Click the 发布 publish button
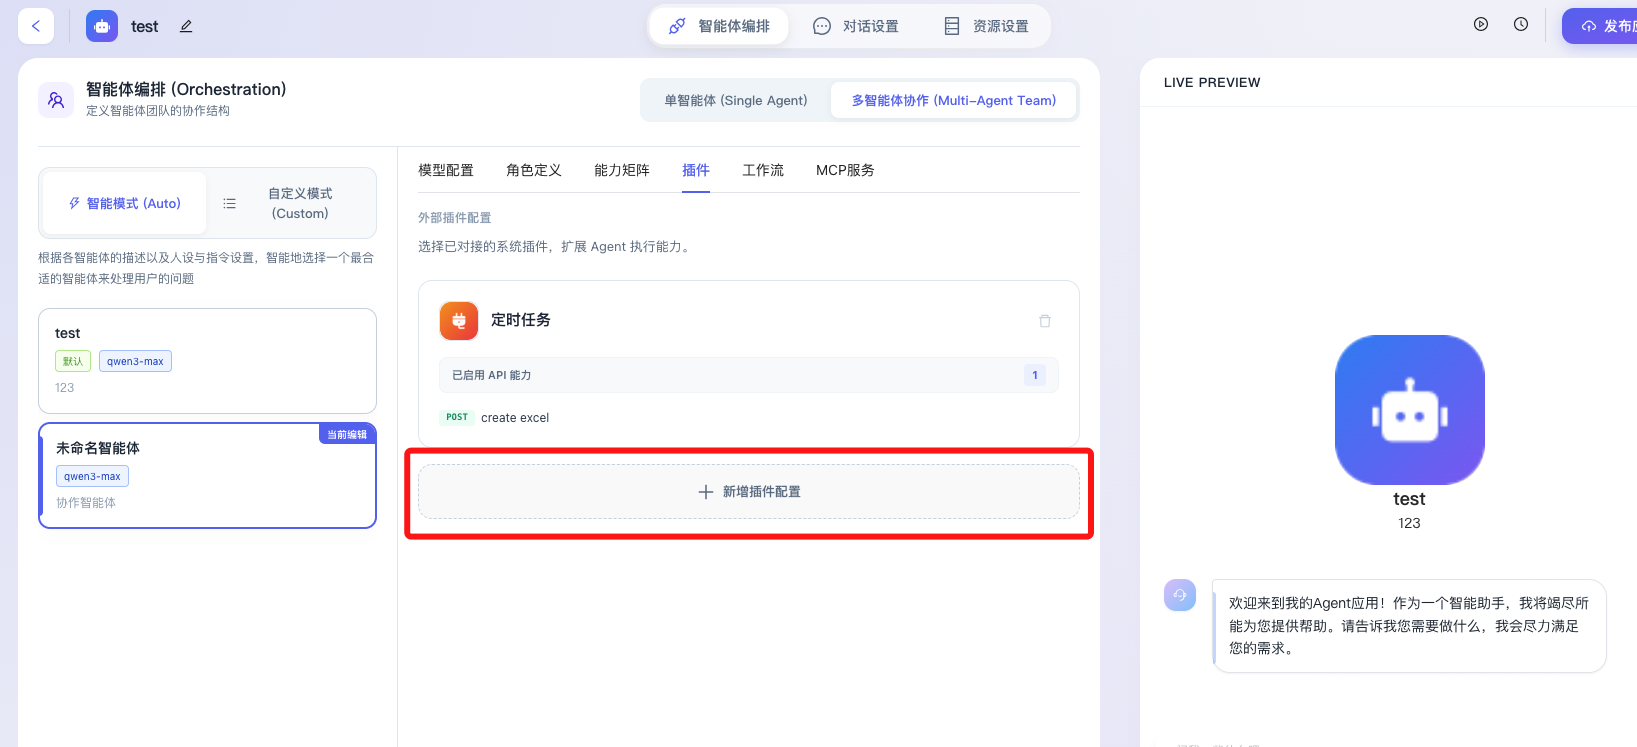This screenshot has height=747, width=1637. (1606, 26)
